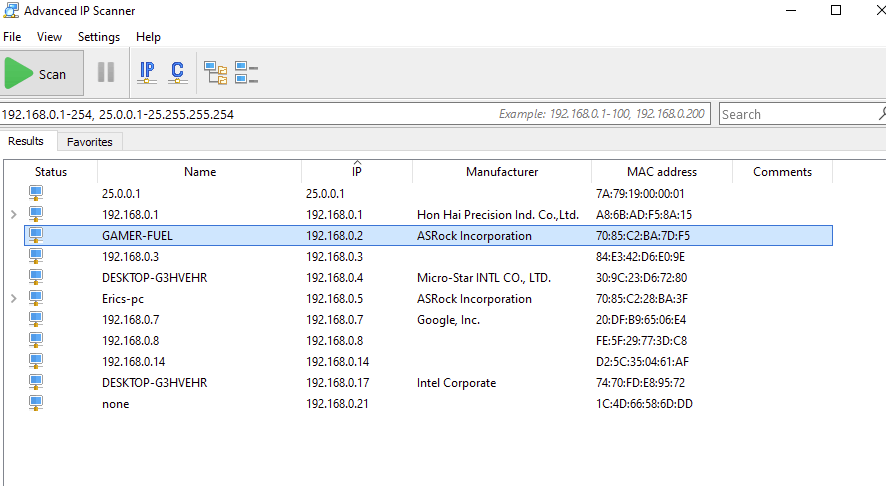886x486 pixels.
Task: Click MAC address 70:85:C2:BA:7D:F5
Action: tap(642, 236)
